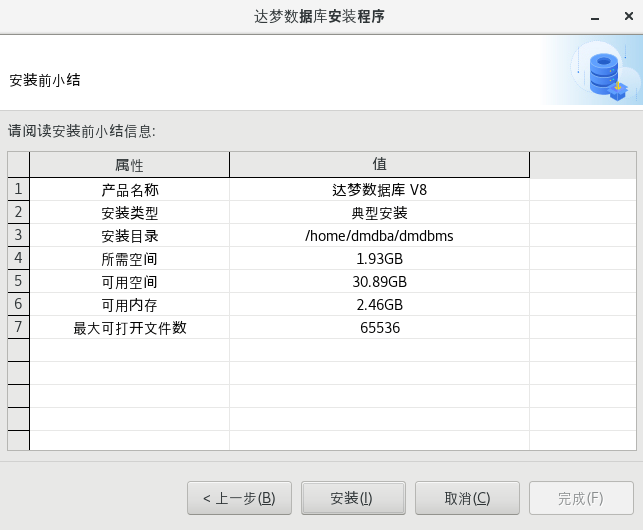
Task: Click the 安装(I) install button
Action: click(x=353, y=498)
